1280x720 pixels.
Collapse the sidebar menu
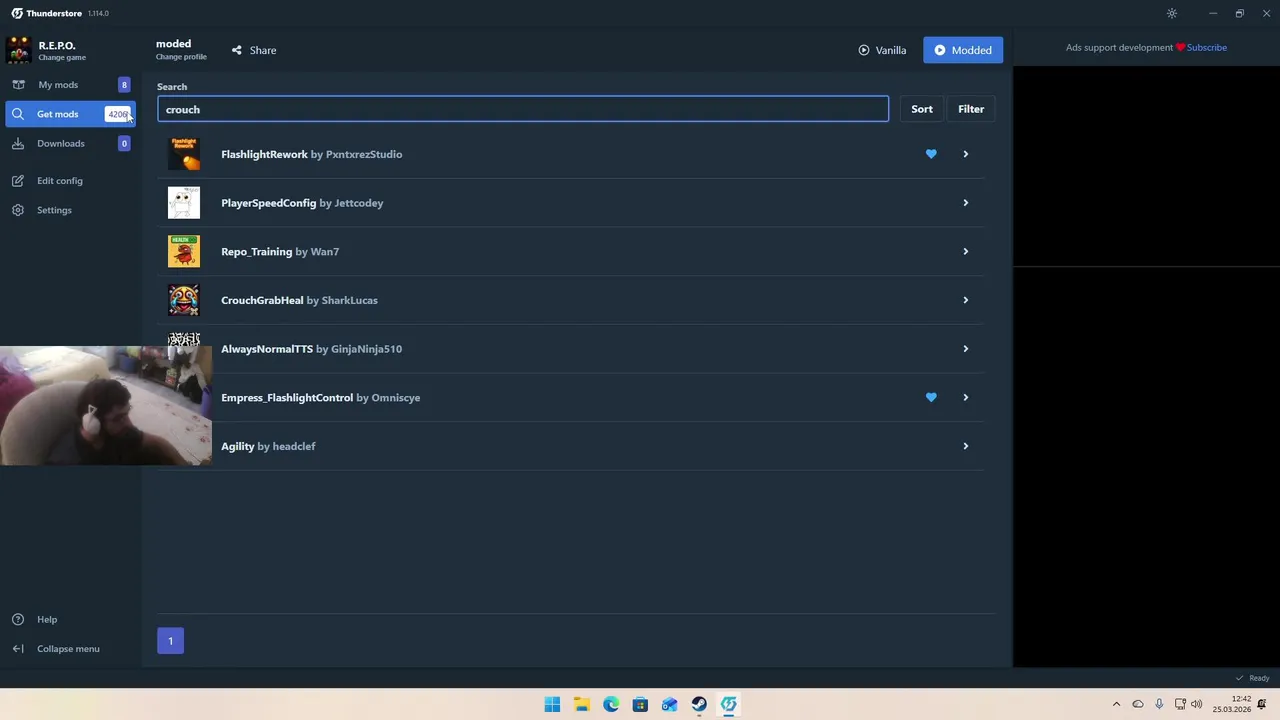tap(68, 649)
